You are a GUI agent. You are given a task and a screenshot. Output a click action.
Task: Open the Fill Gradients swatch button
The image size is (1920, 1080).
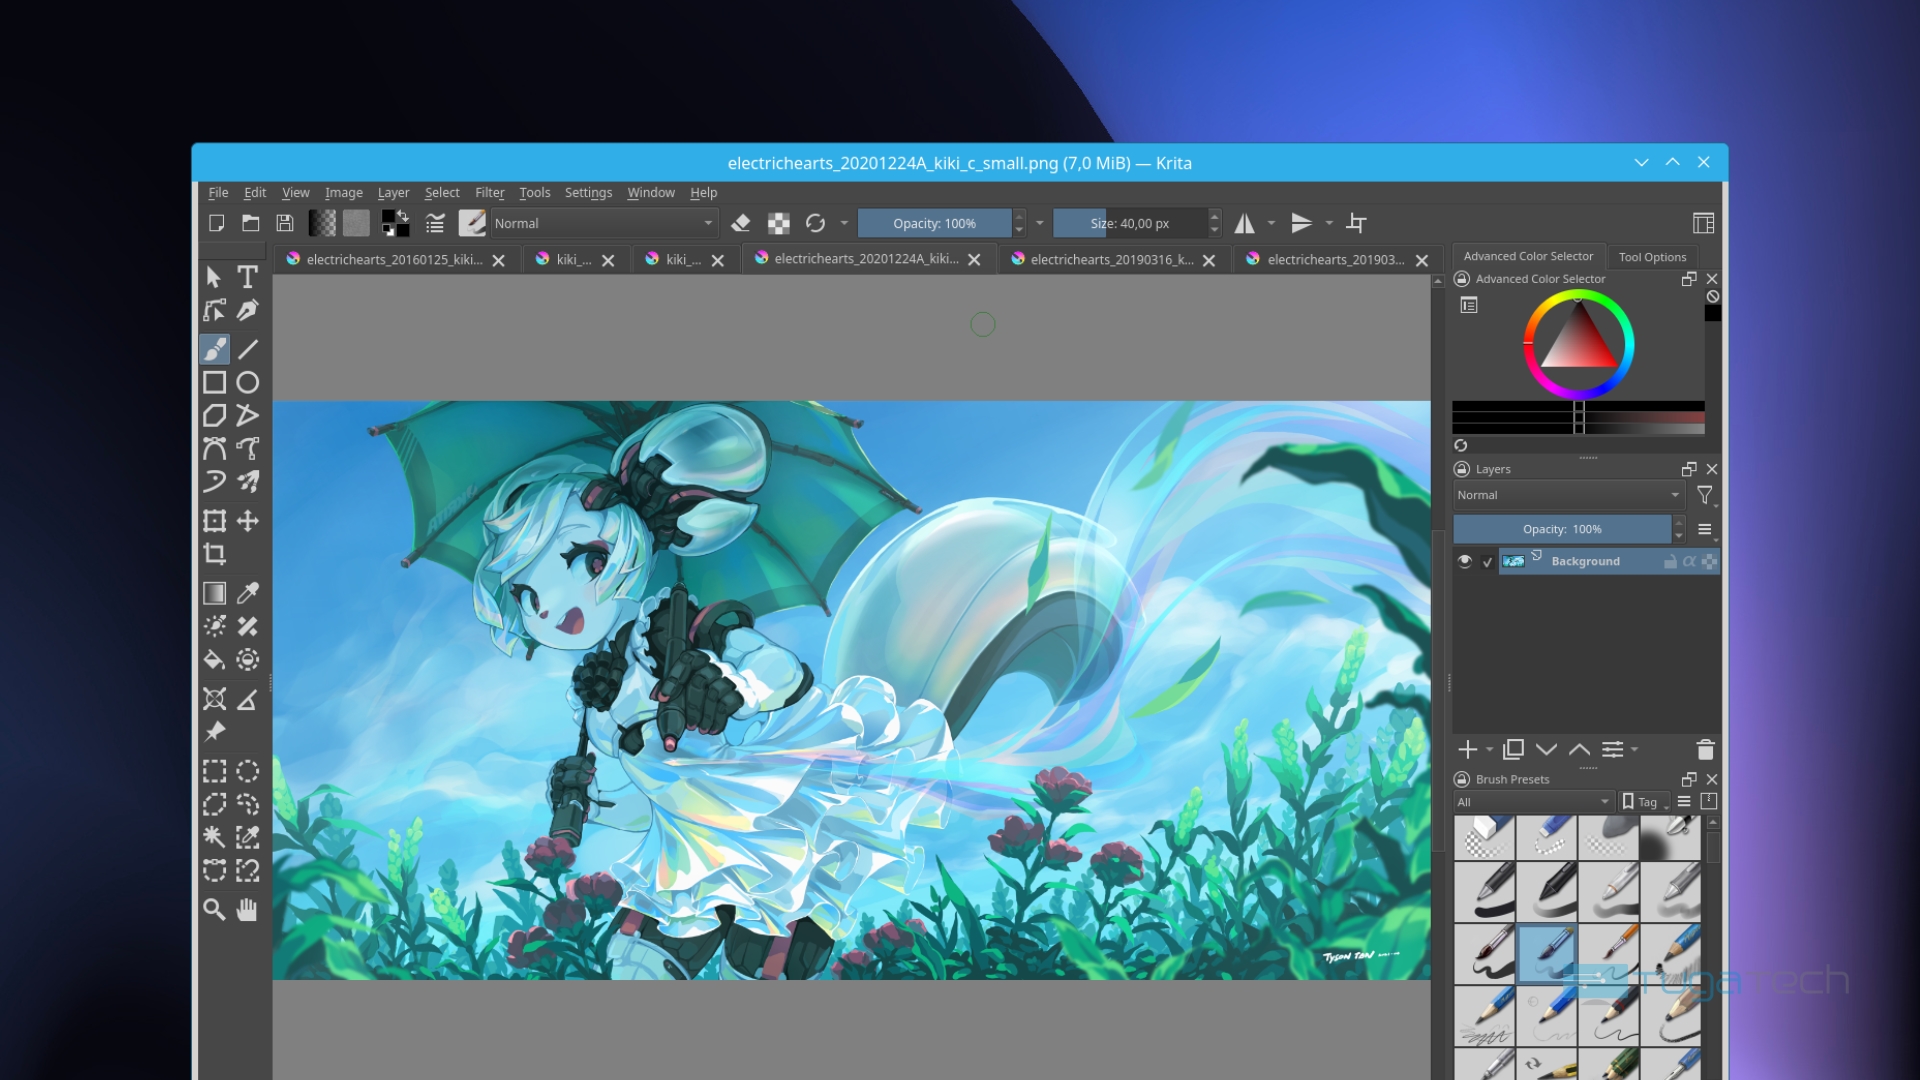322,223
